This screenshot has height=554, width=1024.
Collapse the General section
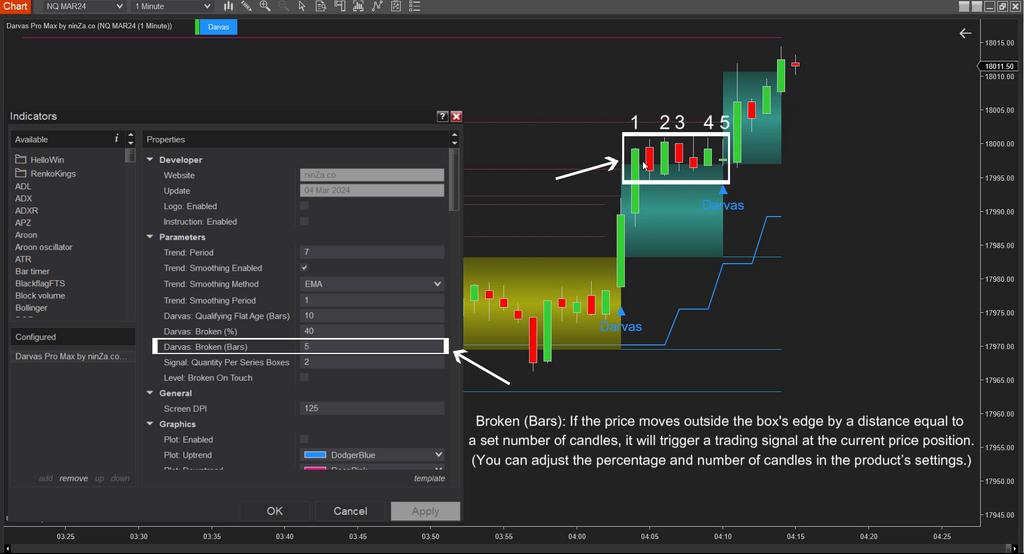tap(150, 393)
